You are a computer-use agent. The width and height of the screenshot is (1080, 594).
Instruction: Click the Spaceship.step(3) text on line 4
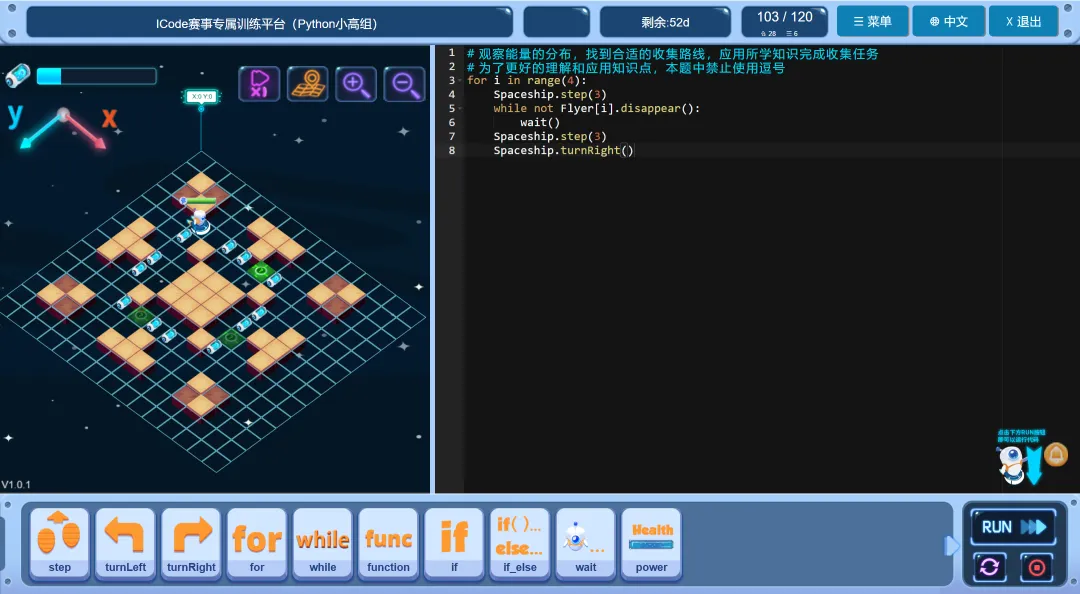tap(550, 94)
